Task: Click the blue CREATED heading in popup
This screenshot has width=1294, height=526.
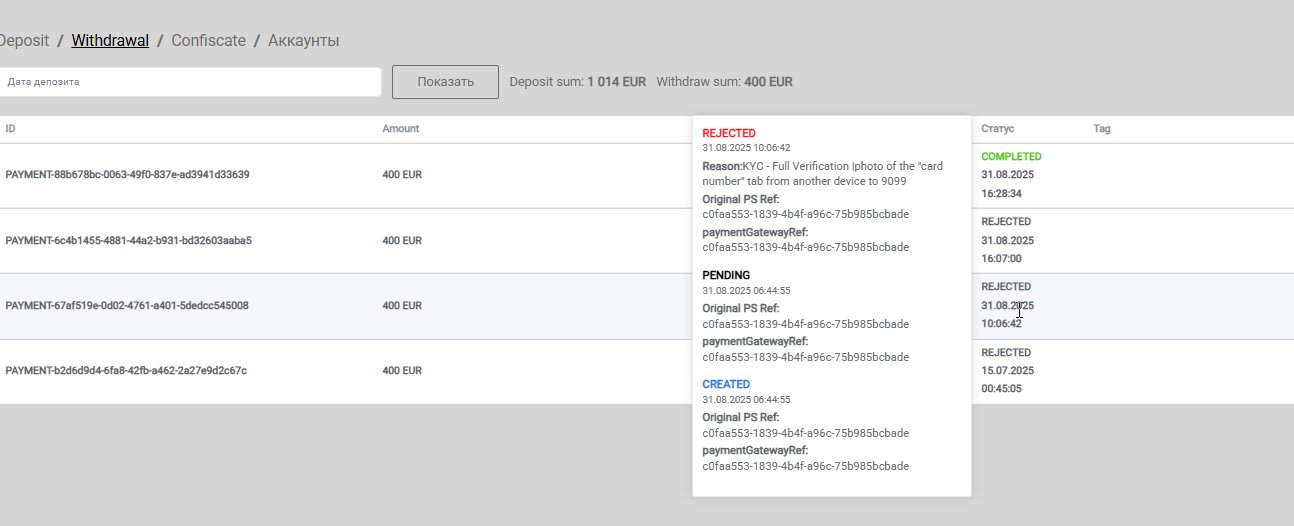Action: pyautogui.click(x=726, y=384)
